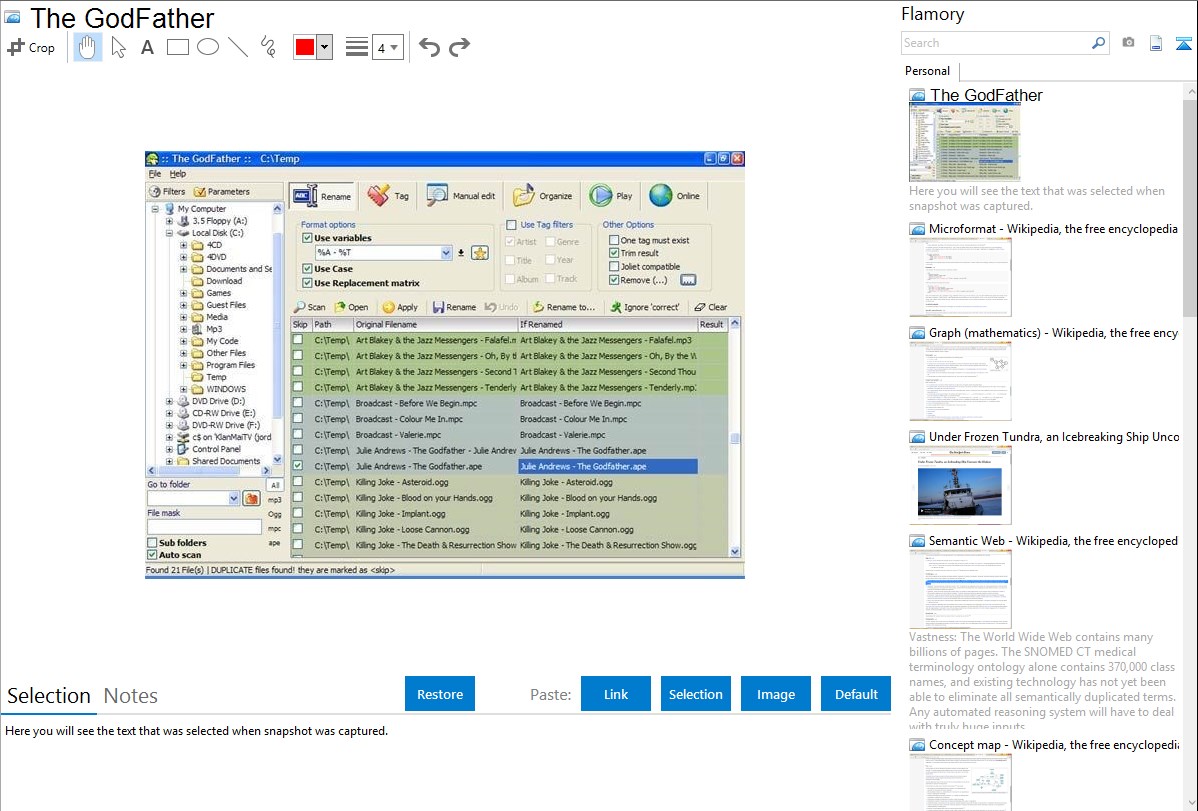Open Manual edit in GodFather
The height and width of the screenshot is (811, 1198).
(461, 196)
